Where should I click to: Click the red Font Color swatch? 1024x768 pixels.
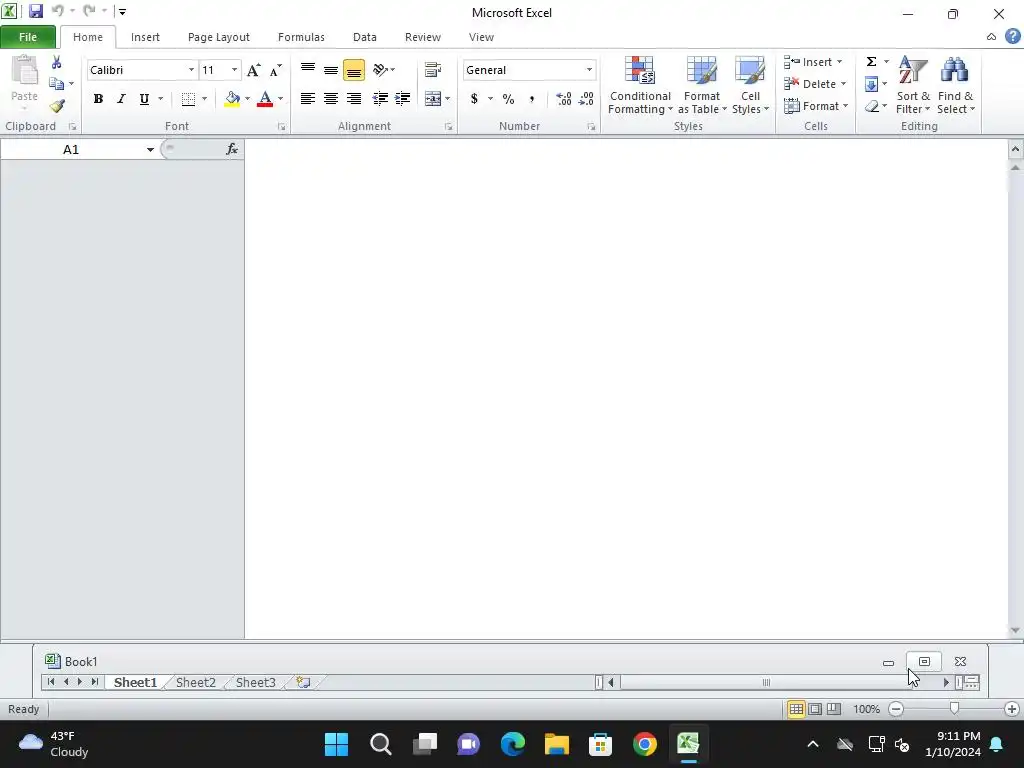(265, 99)
